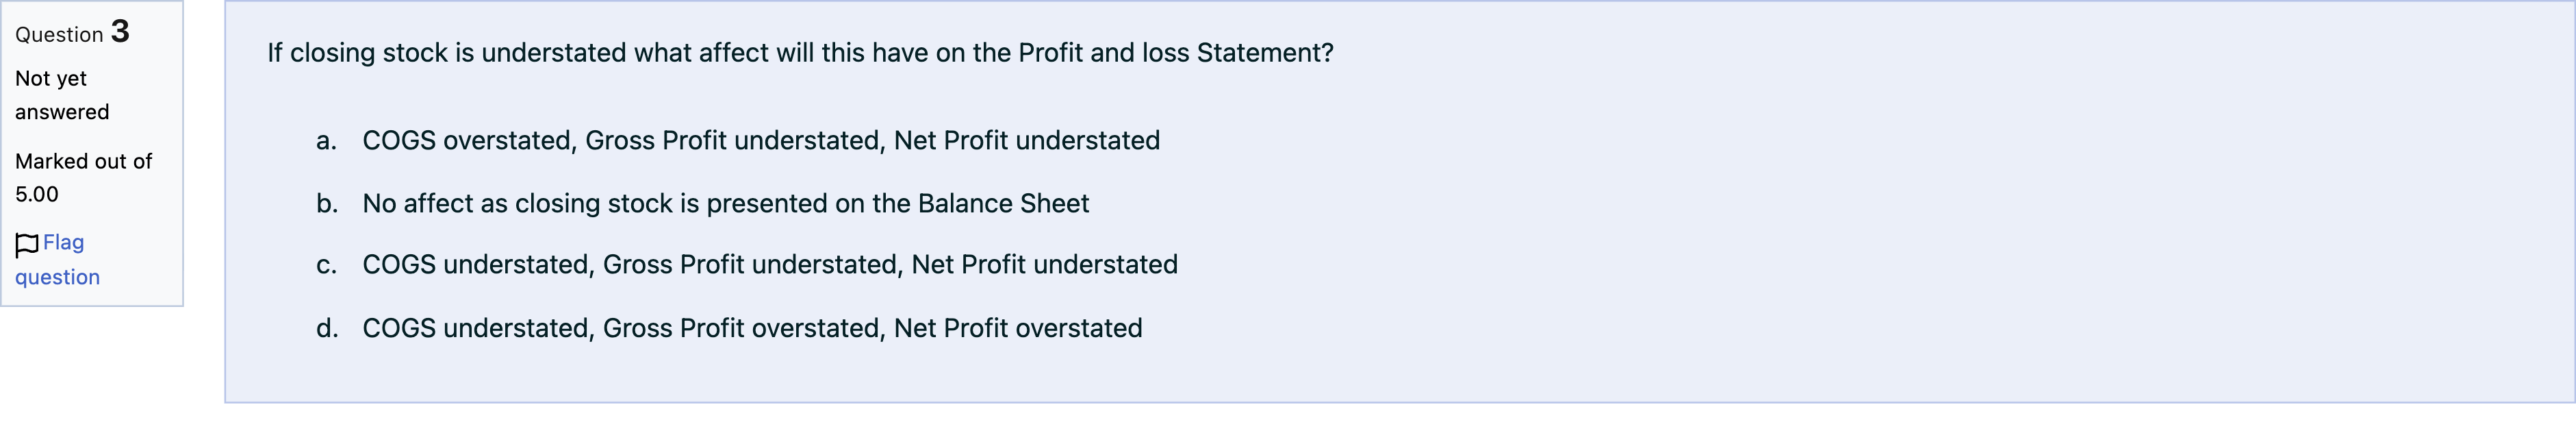Click the "Marked out of 5.00" label

coord(83,177)
